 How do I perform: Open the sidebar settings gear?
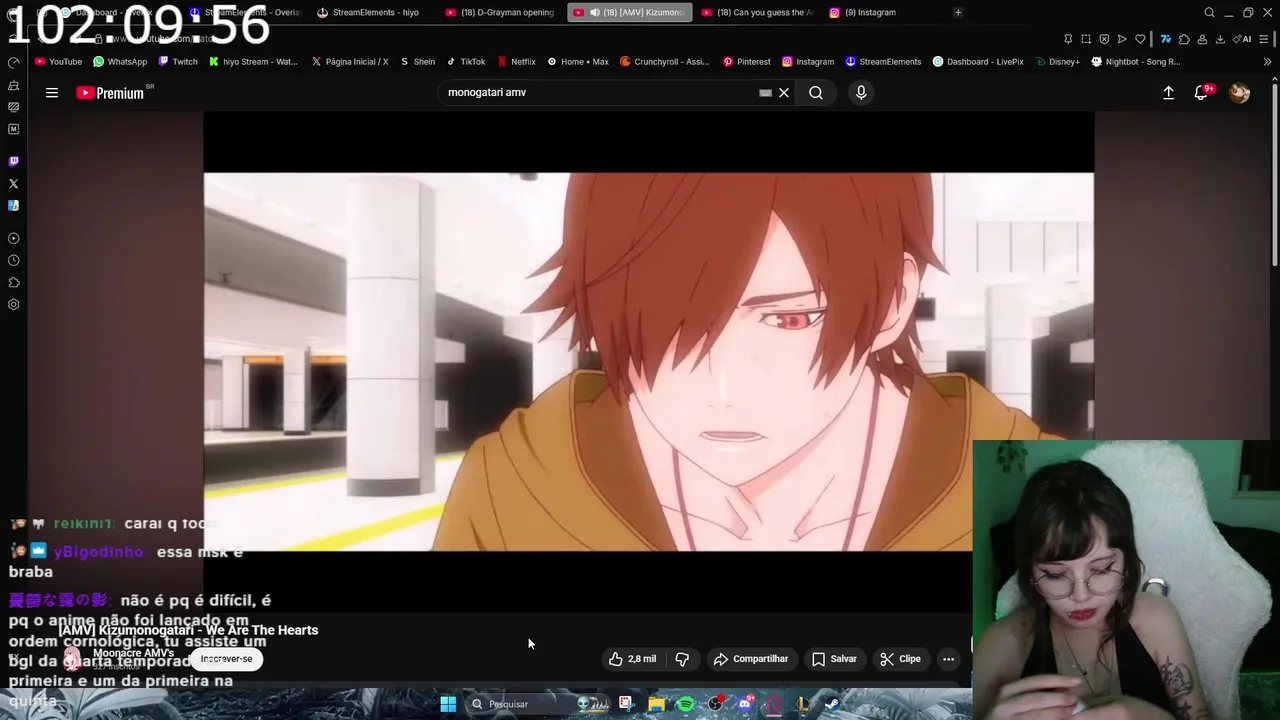click(13, 304)
